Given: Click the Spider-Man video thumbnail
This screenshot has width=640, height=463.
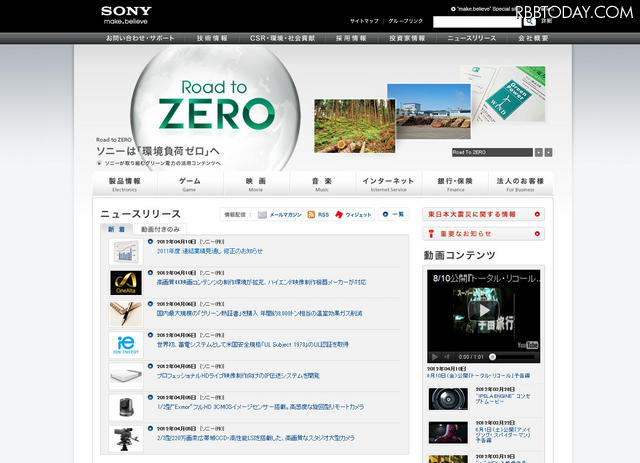Looking at the screenshot, I should click(x=448, y=433).
